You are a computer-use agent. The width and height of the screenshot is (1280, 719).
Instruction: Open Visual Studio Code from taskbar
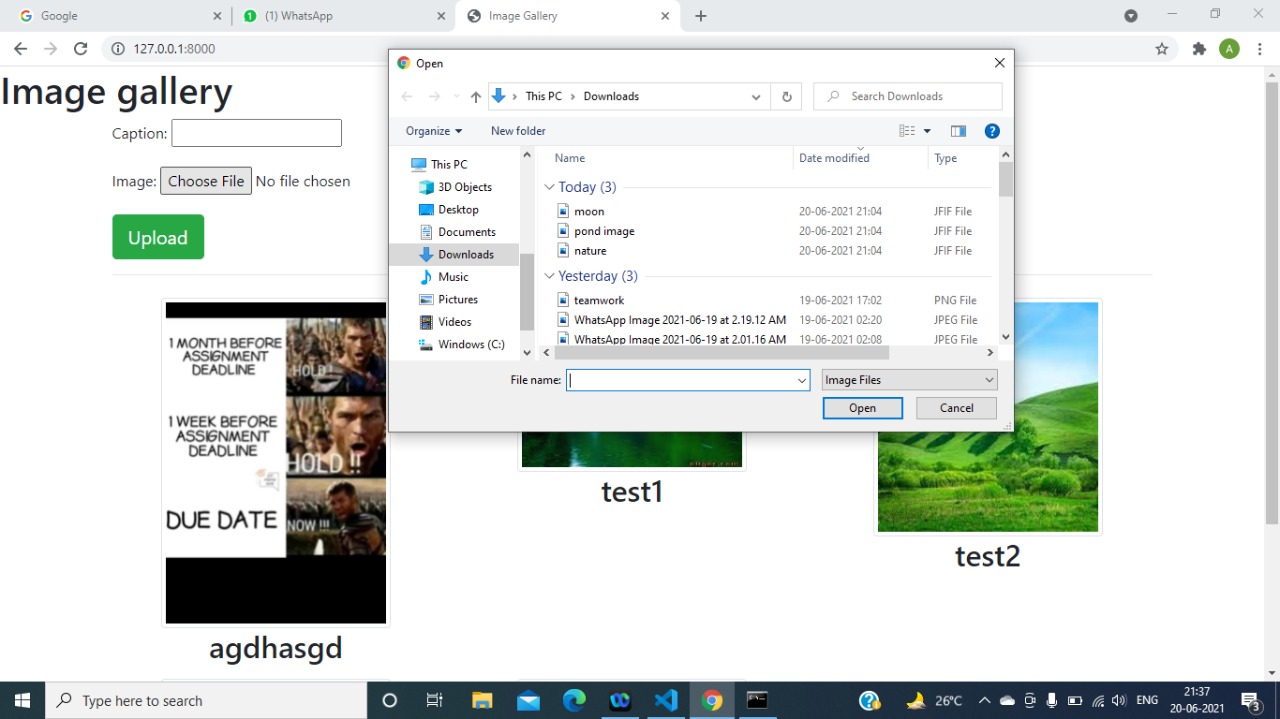pyautogui.click(x=666, y=700)
